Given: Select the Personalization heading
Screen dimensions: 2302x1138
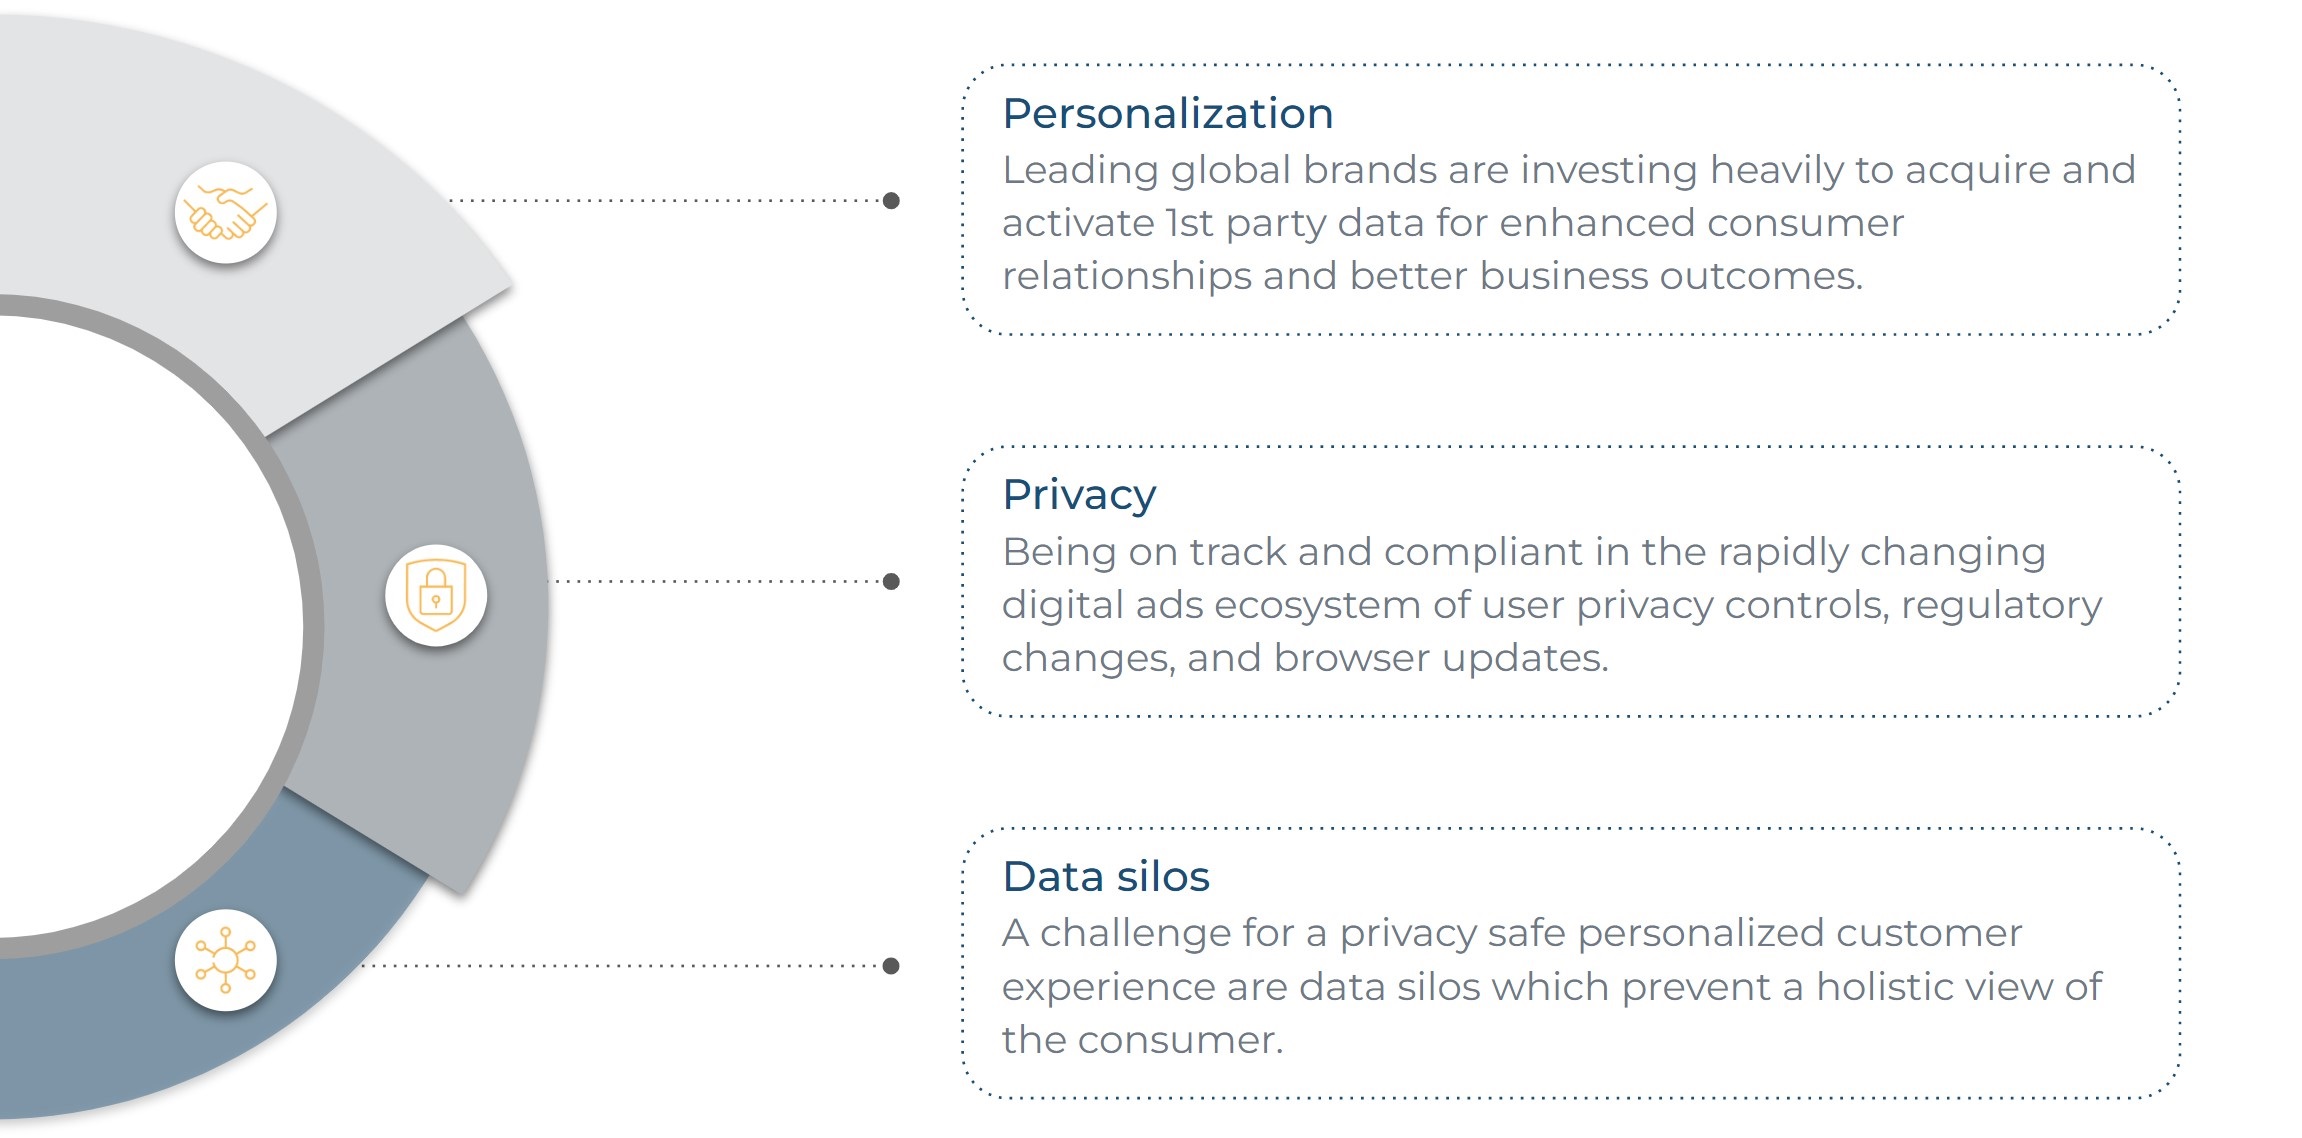Looking at the screenshot, I should point(1167,113).
